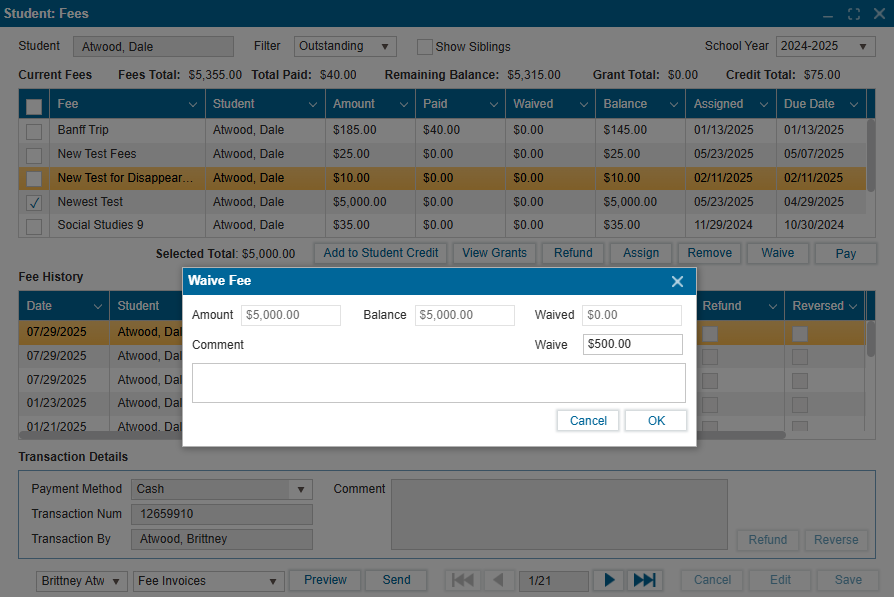The height and width of the screenshot is (597, 894).
Task: Confirm waiver with the OK button
Action: coord(656,421)
